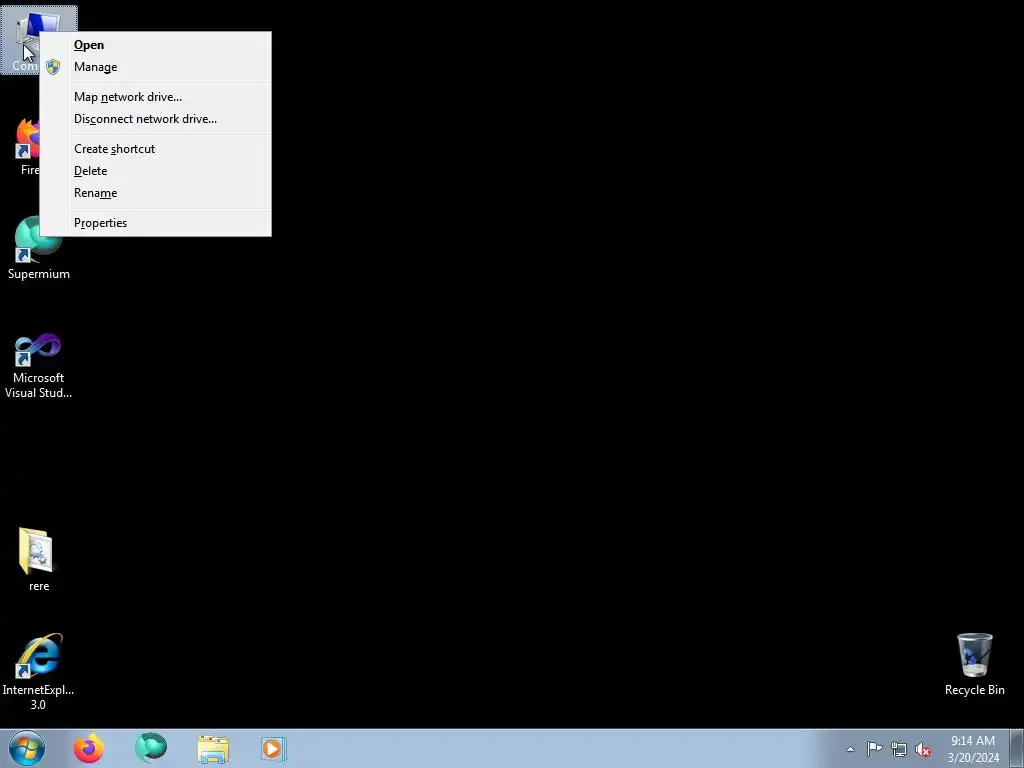Launch Firefox from the taskbar
1024x768 pixels.
(x=89, y=748)
